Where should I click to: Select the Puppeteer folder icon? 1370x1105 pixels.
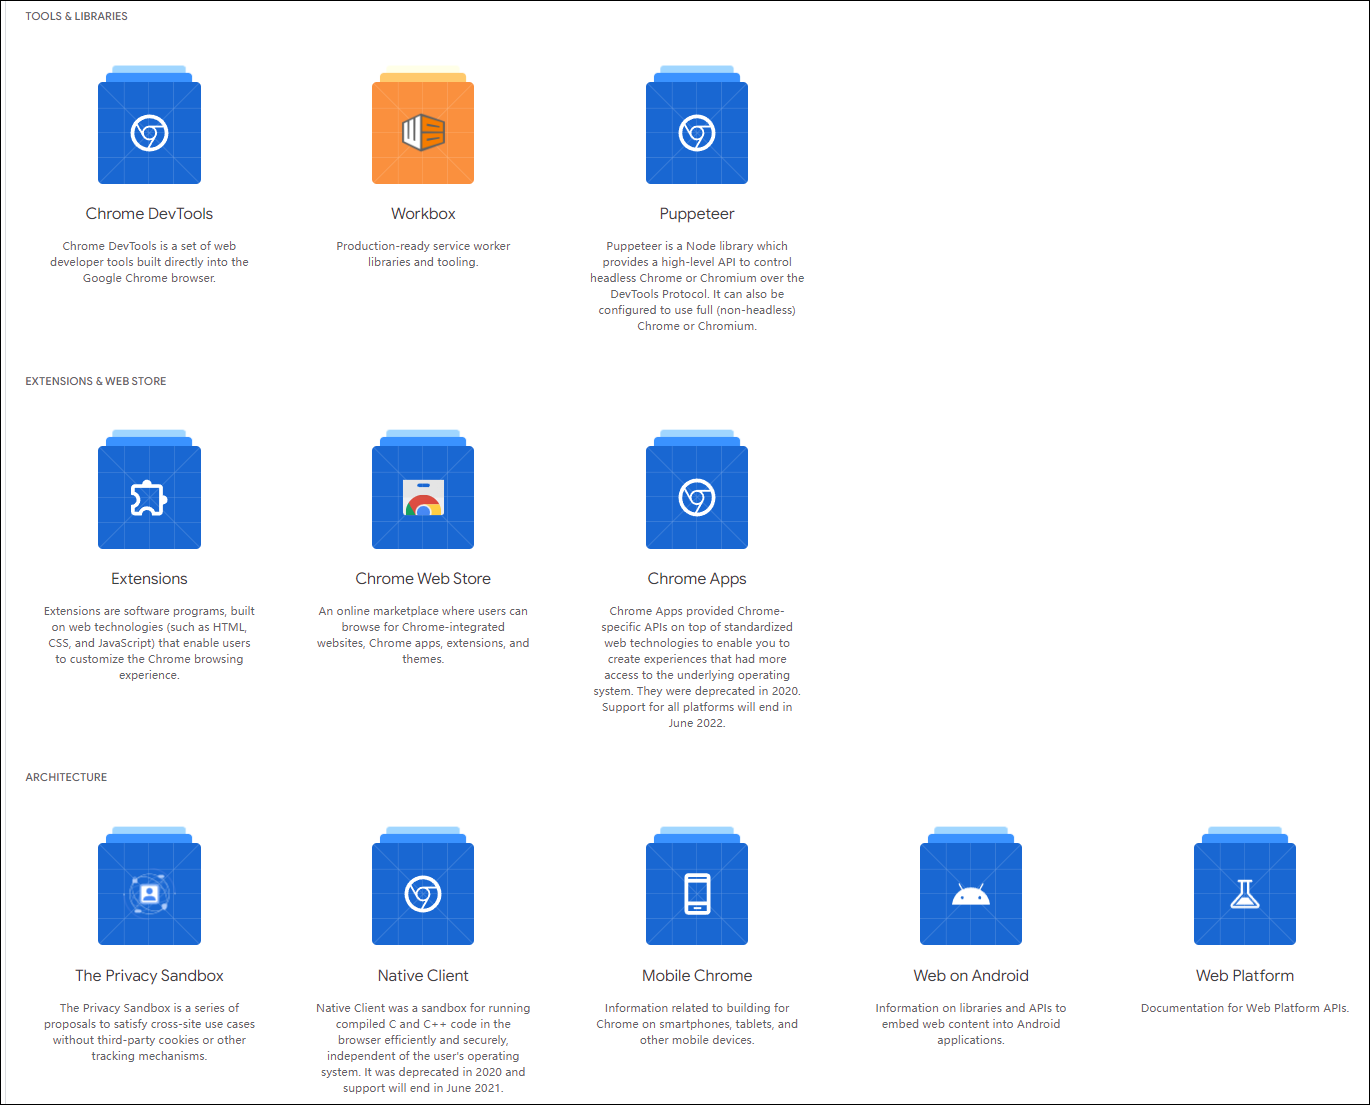tap(697, 125)
